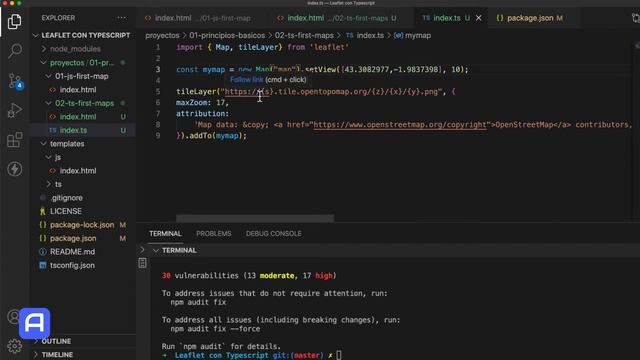Screen dimensions: 640x360
Task: Click the 'maxZoom: 17,' code line
Action: pos(202,103)
